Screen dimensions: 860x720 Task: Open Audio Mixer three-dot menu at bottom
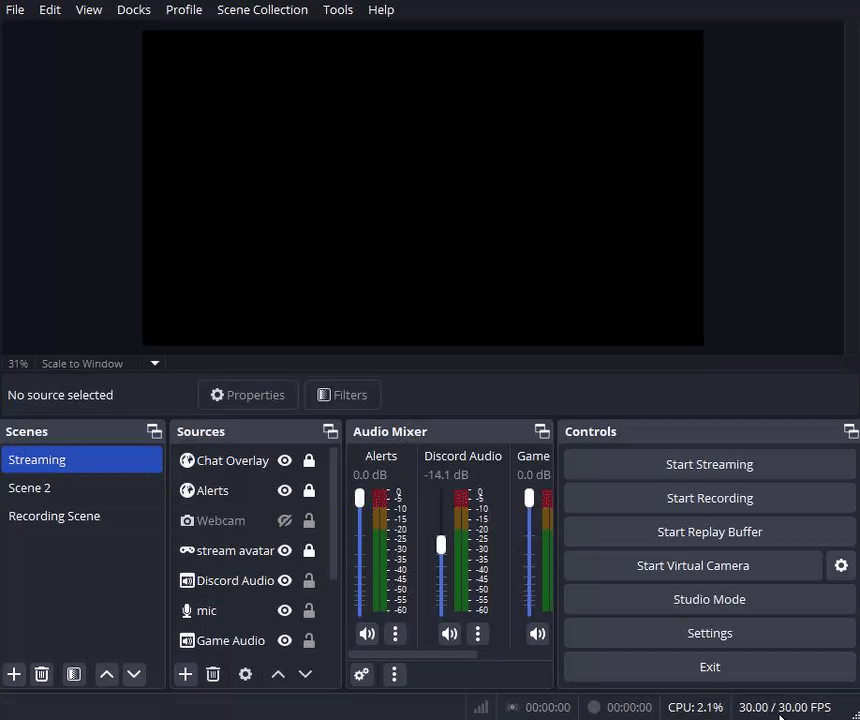(x=394, y=674)
